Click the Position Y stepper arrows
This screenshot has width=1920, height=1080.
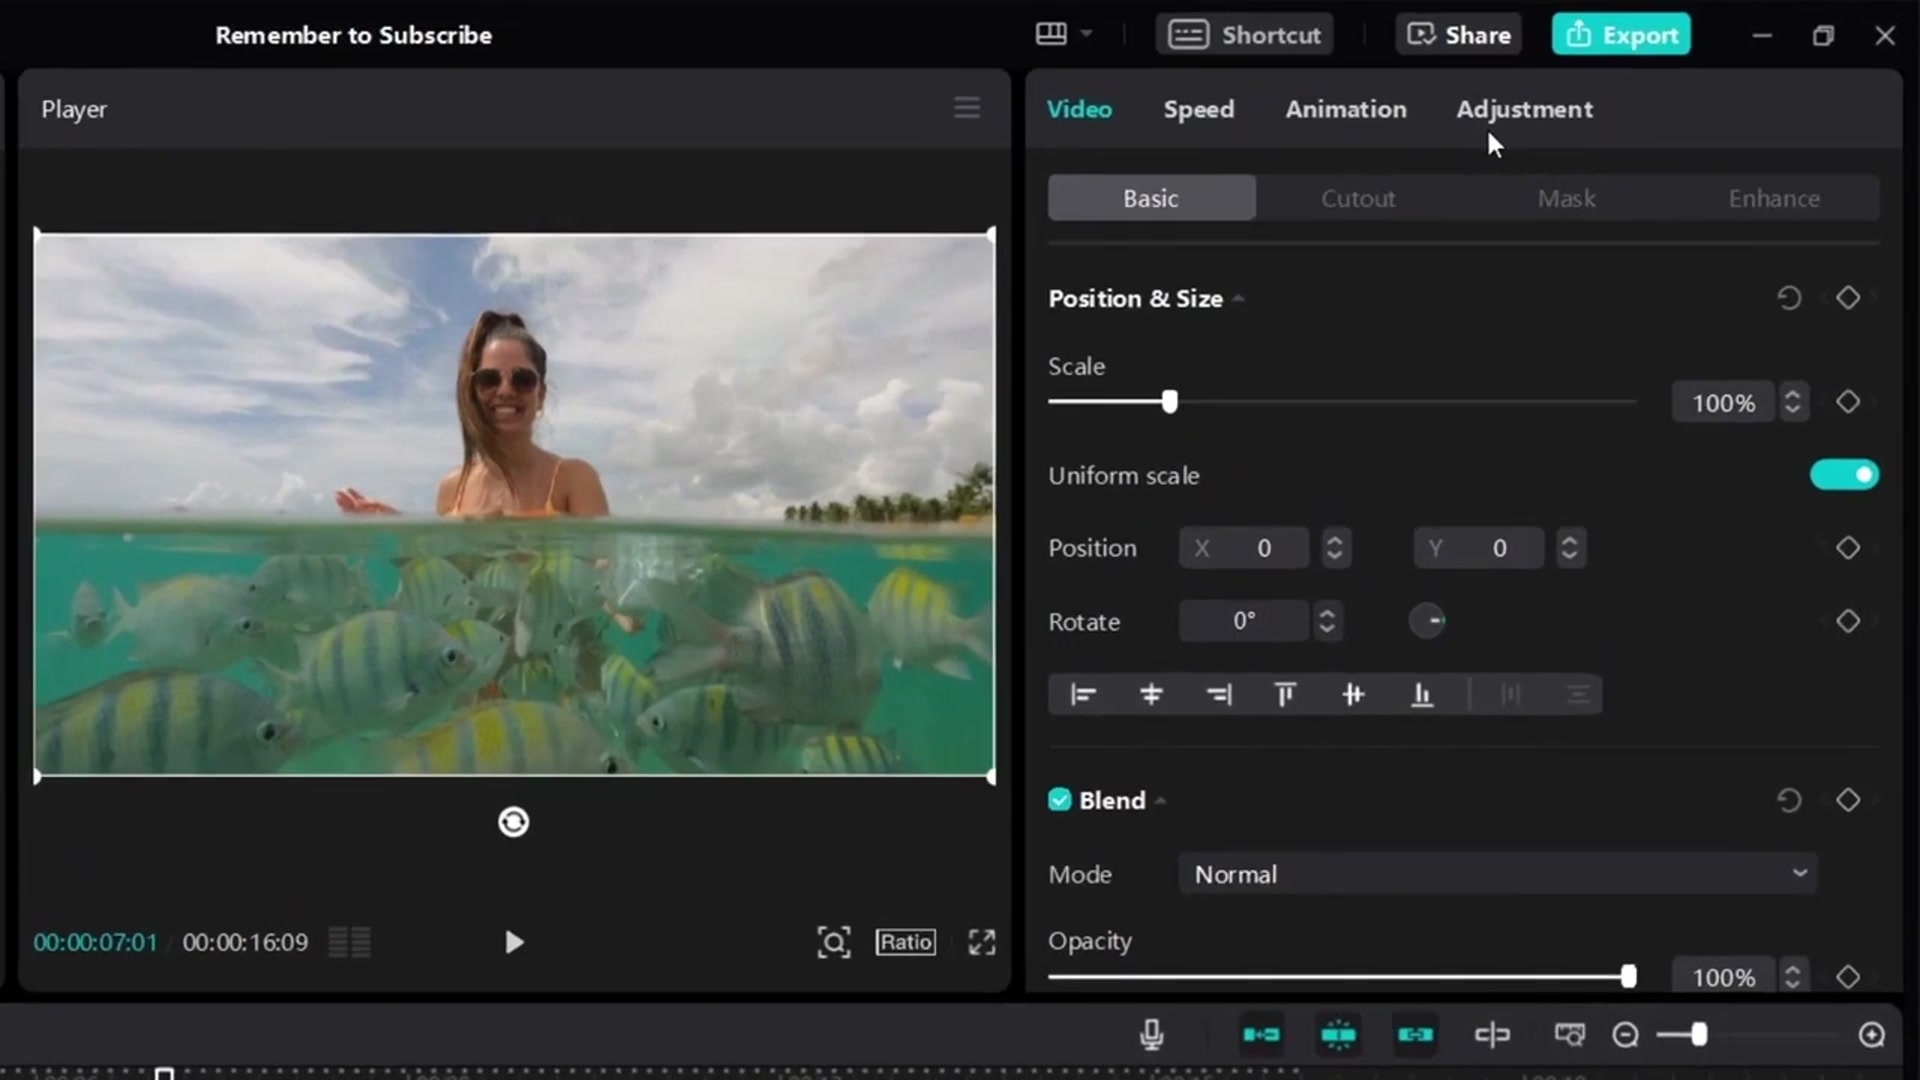click(1570, 548)
